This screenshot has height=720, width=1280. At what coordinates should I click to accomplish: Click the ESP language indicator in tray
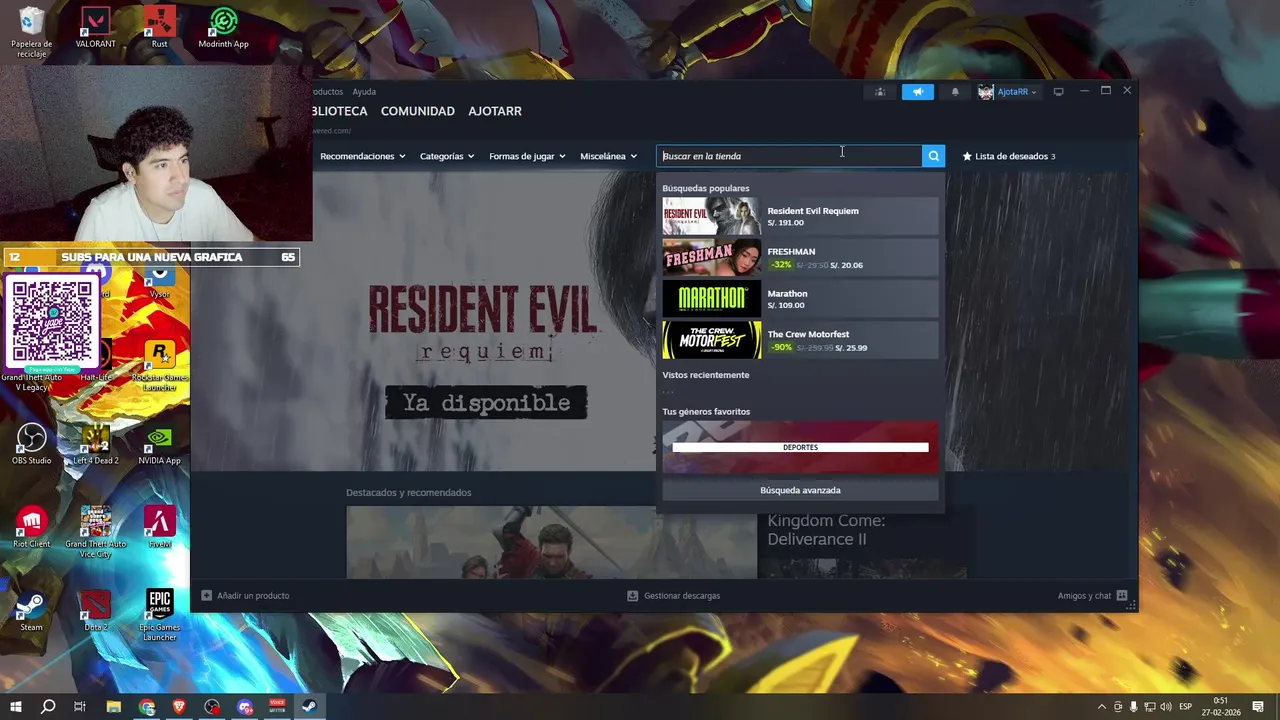tap(1186, 707)
